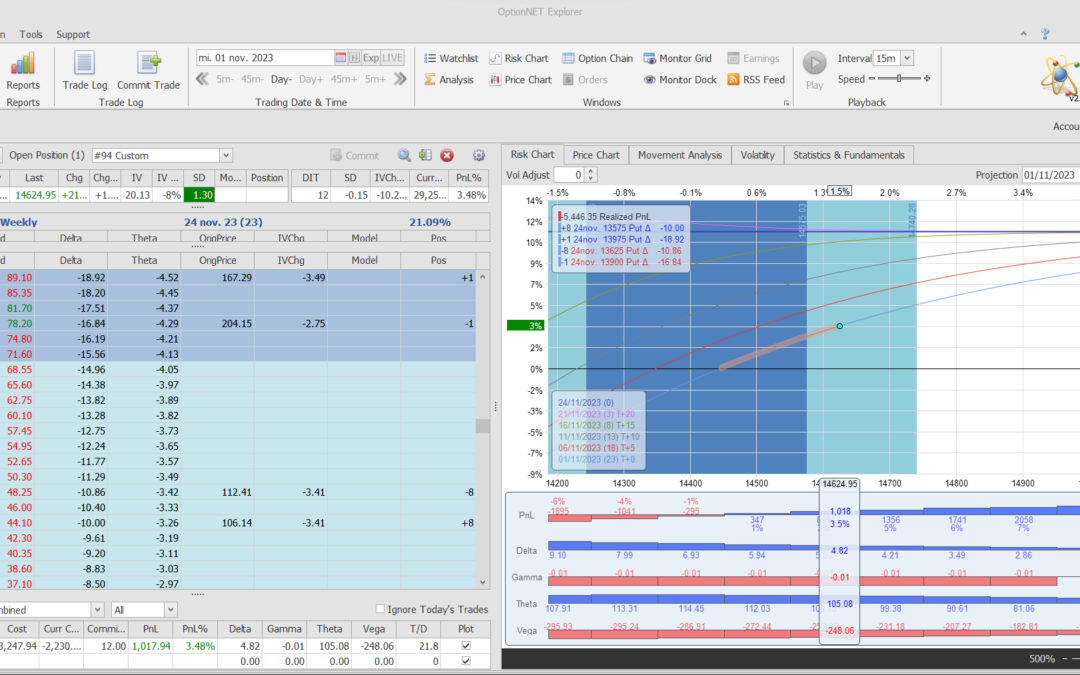Click the spreadsheet export icon in the position toolbar
The height and width of the screenshot is (675, 1080).
425,156
